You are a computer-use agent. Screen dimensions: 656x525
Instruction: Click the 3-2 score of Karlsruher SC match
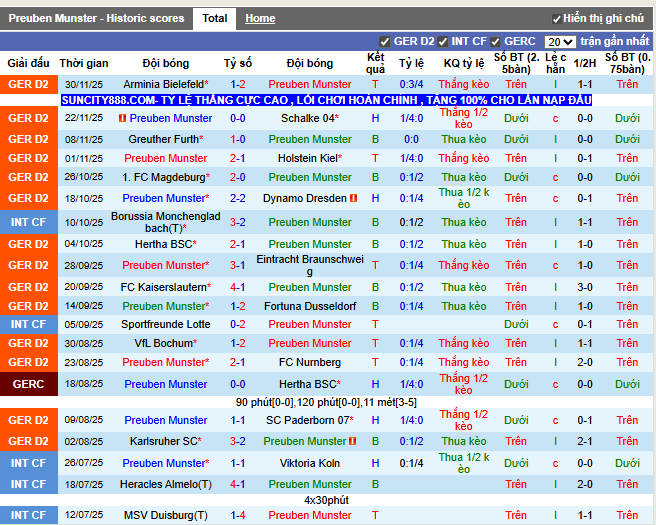pyautogui.click(x=238, y=441)
